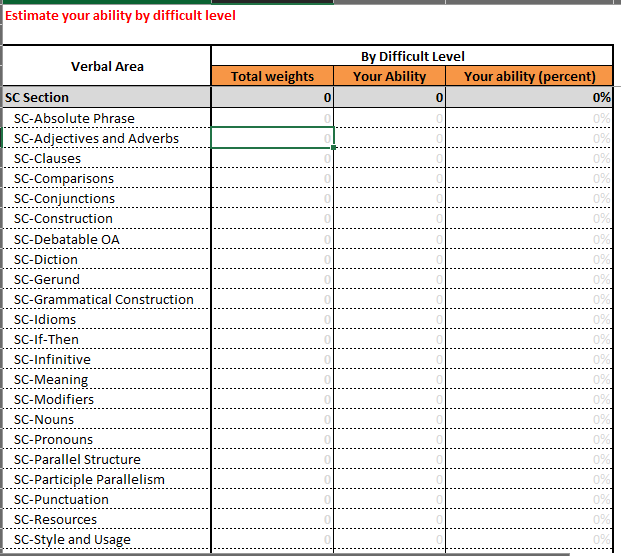
Task: Click the red title text cell
Action: click(x=121, y=16)
